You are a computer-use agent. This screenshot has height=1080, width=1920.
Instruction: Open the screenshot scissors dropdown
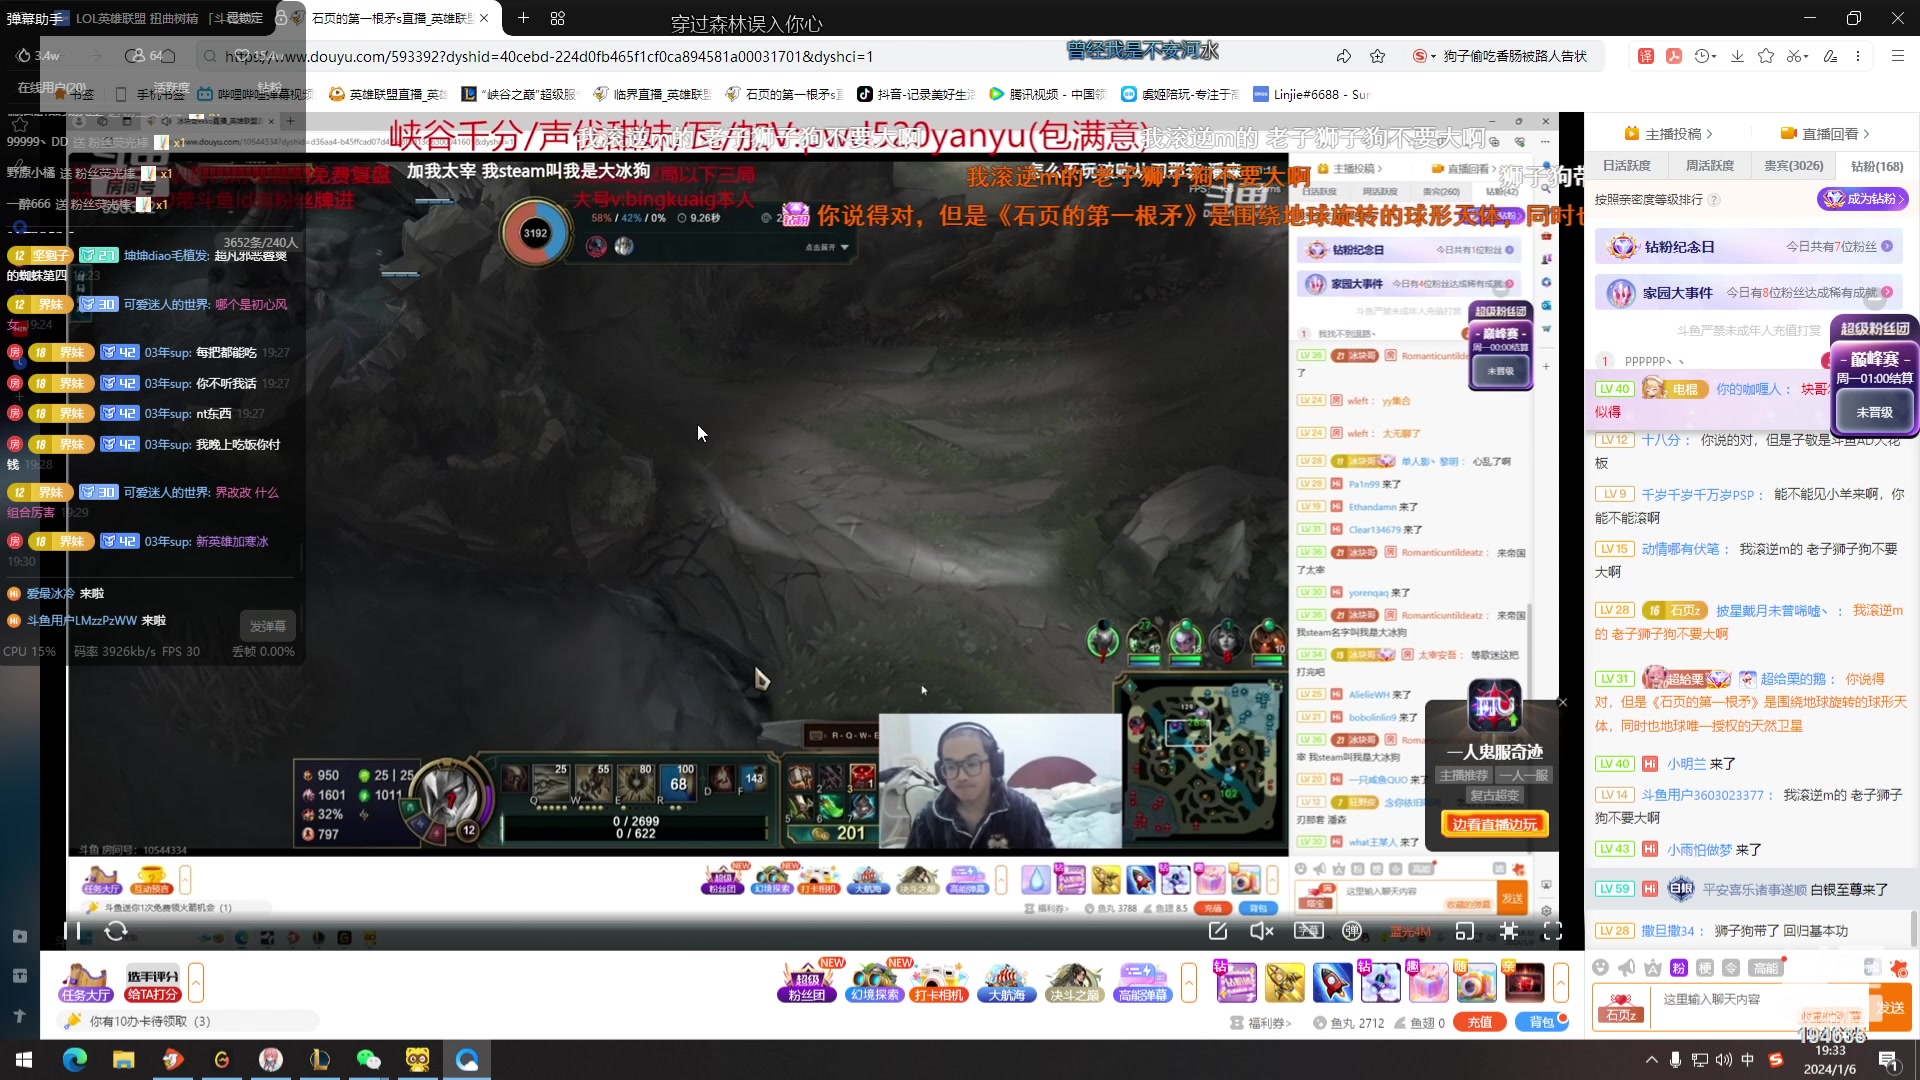point(1798,56)
